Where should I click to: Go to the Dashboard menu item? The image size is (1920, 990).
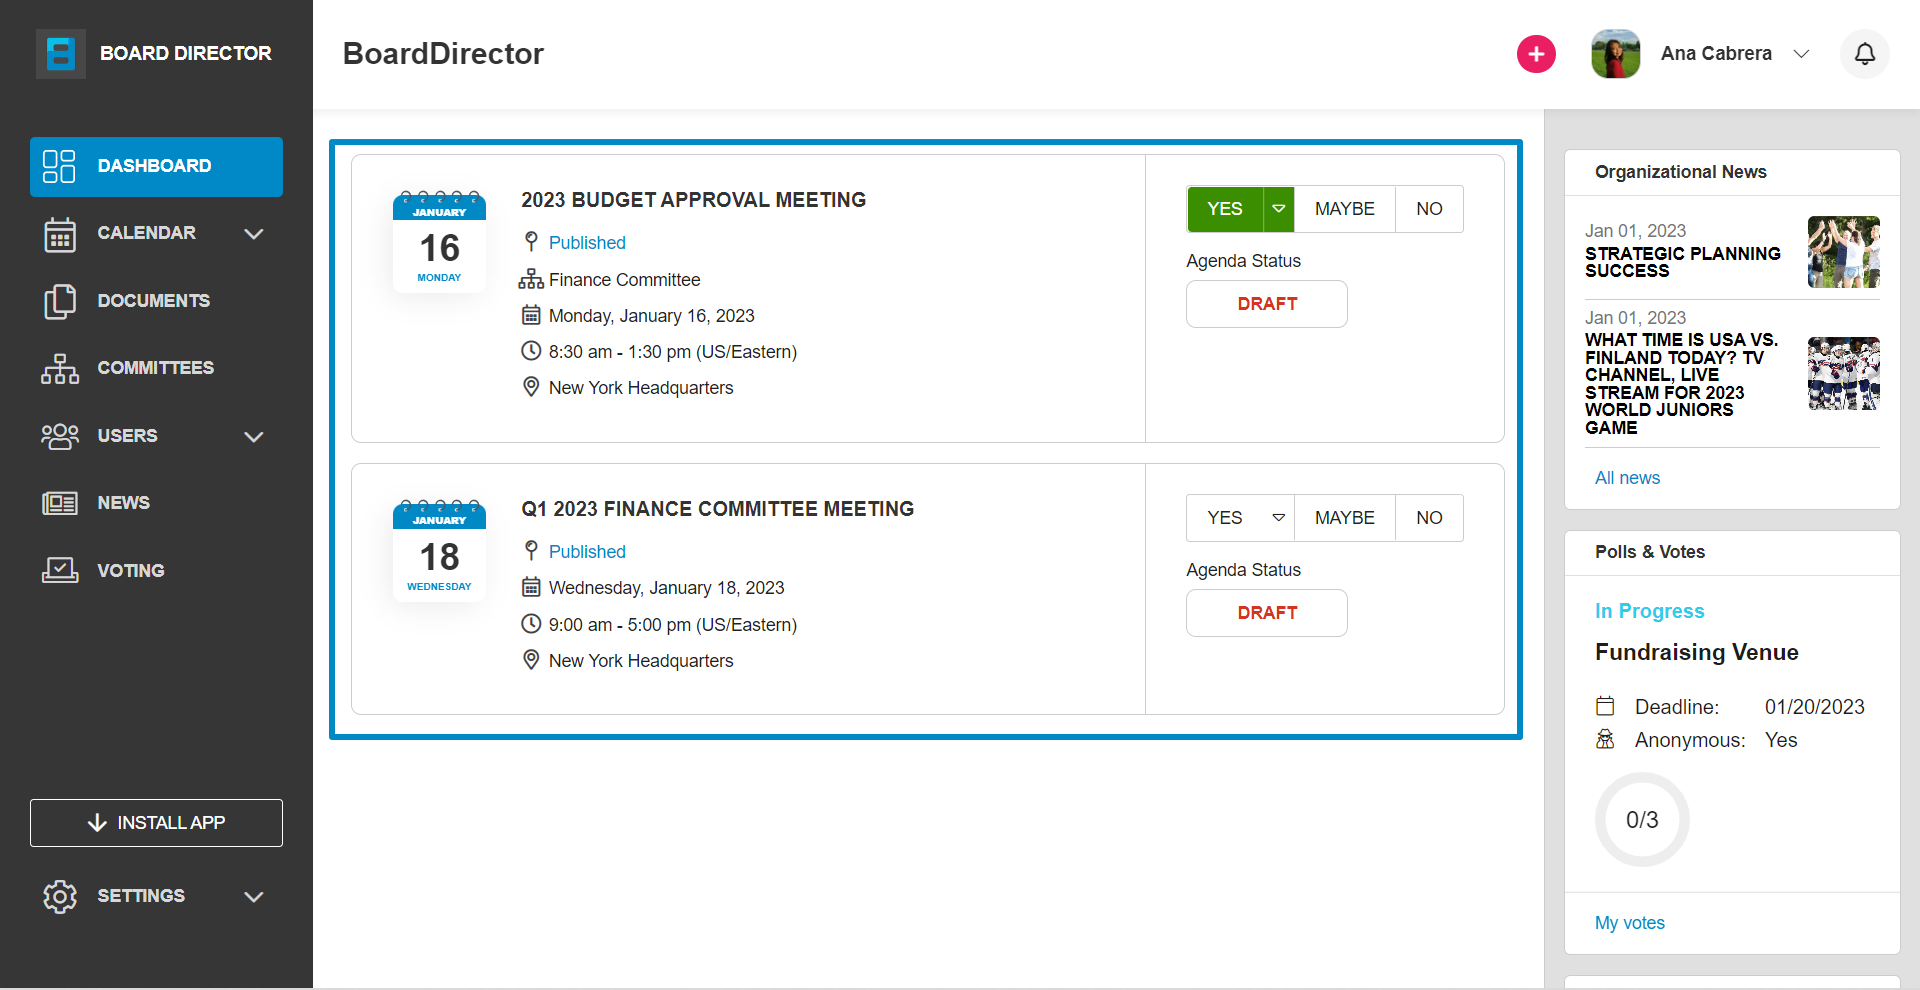tap(156, 166)
